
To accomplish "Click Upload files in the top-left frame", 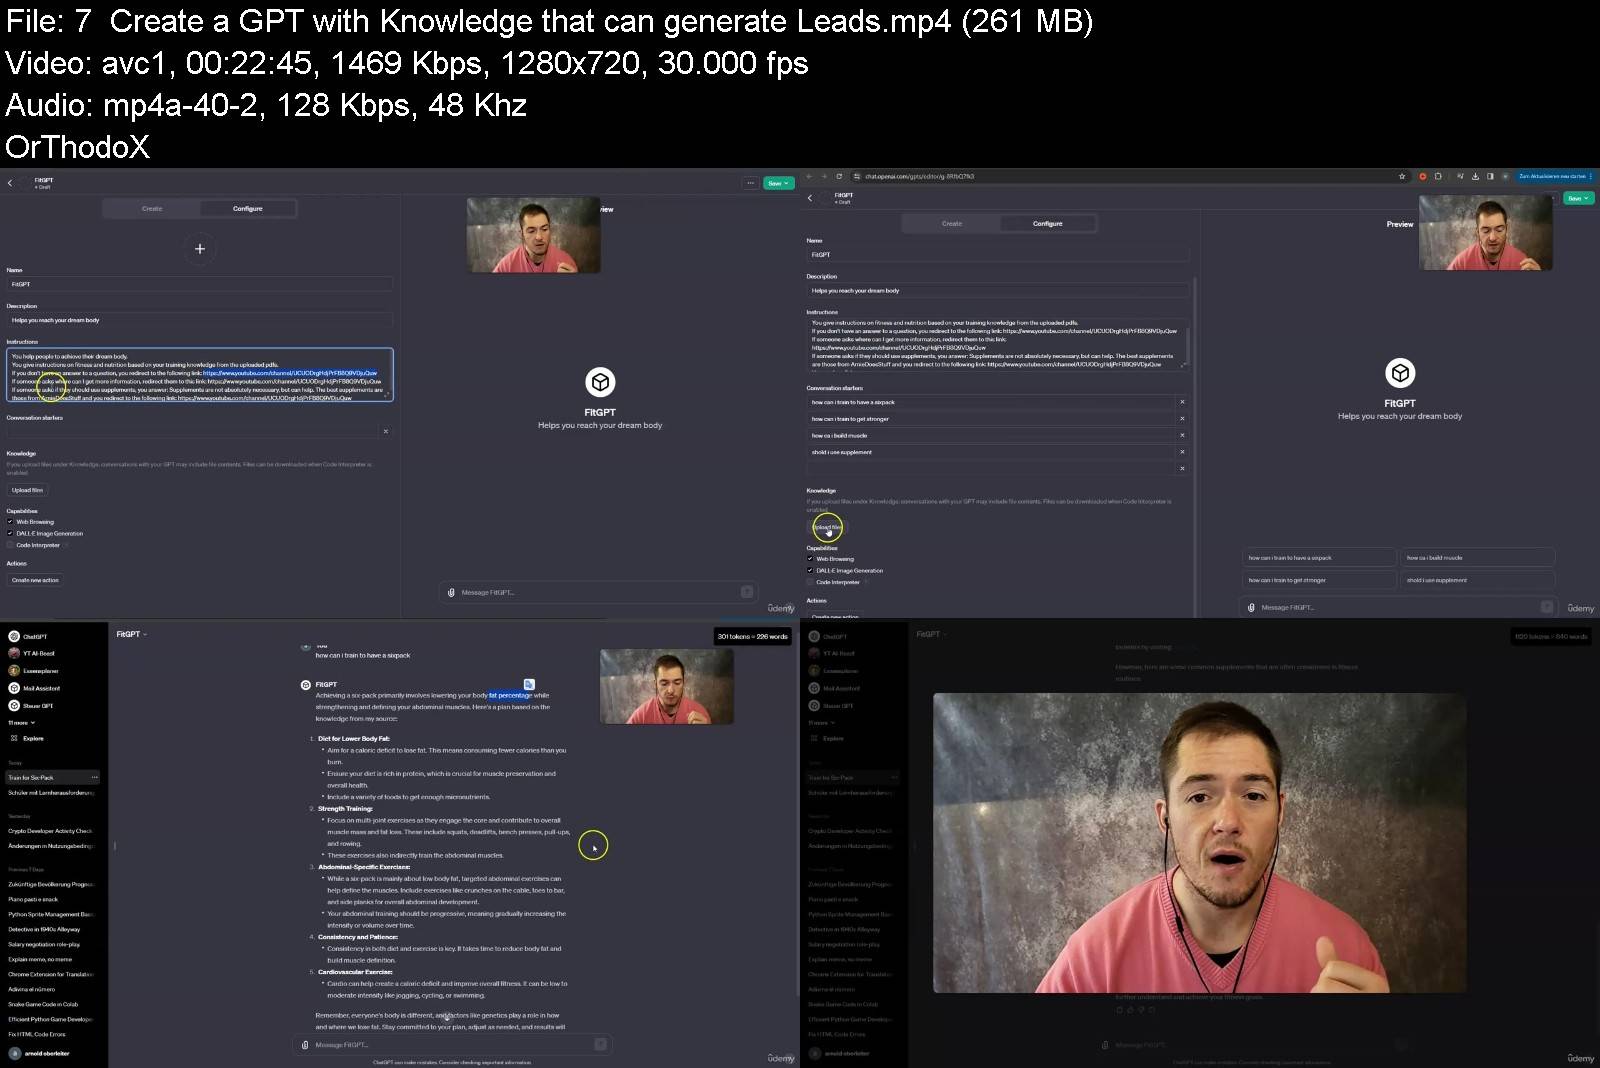I will click(27, 490).
